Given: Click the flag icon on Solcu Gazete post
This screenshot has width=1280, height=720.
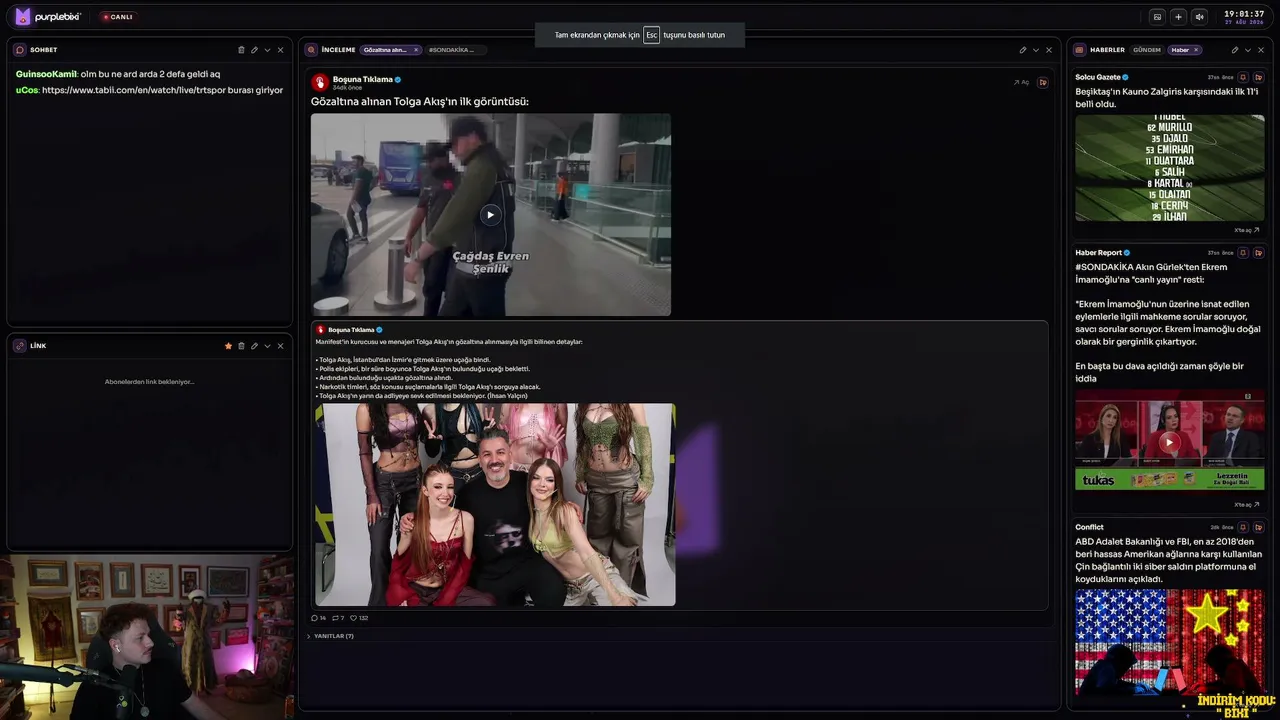Looking at the screenshot, I should point(1258,77).
